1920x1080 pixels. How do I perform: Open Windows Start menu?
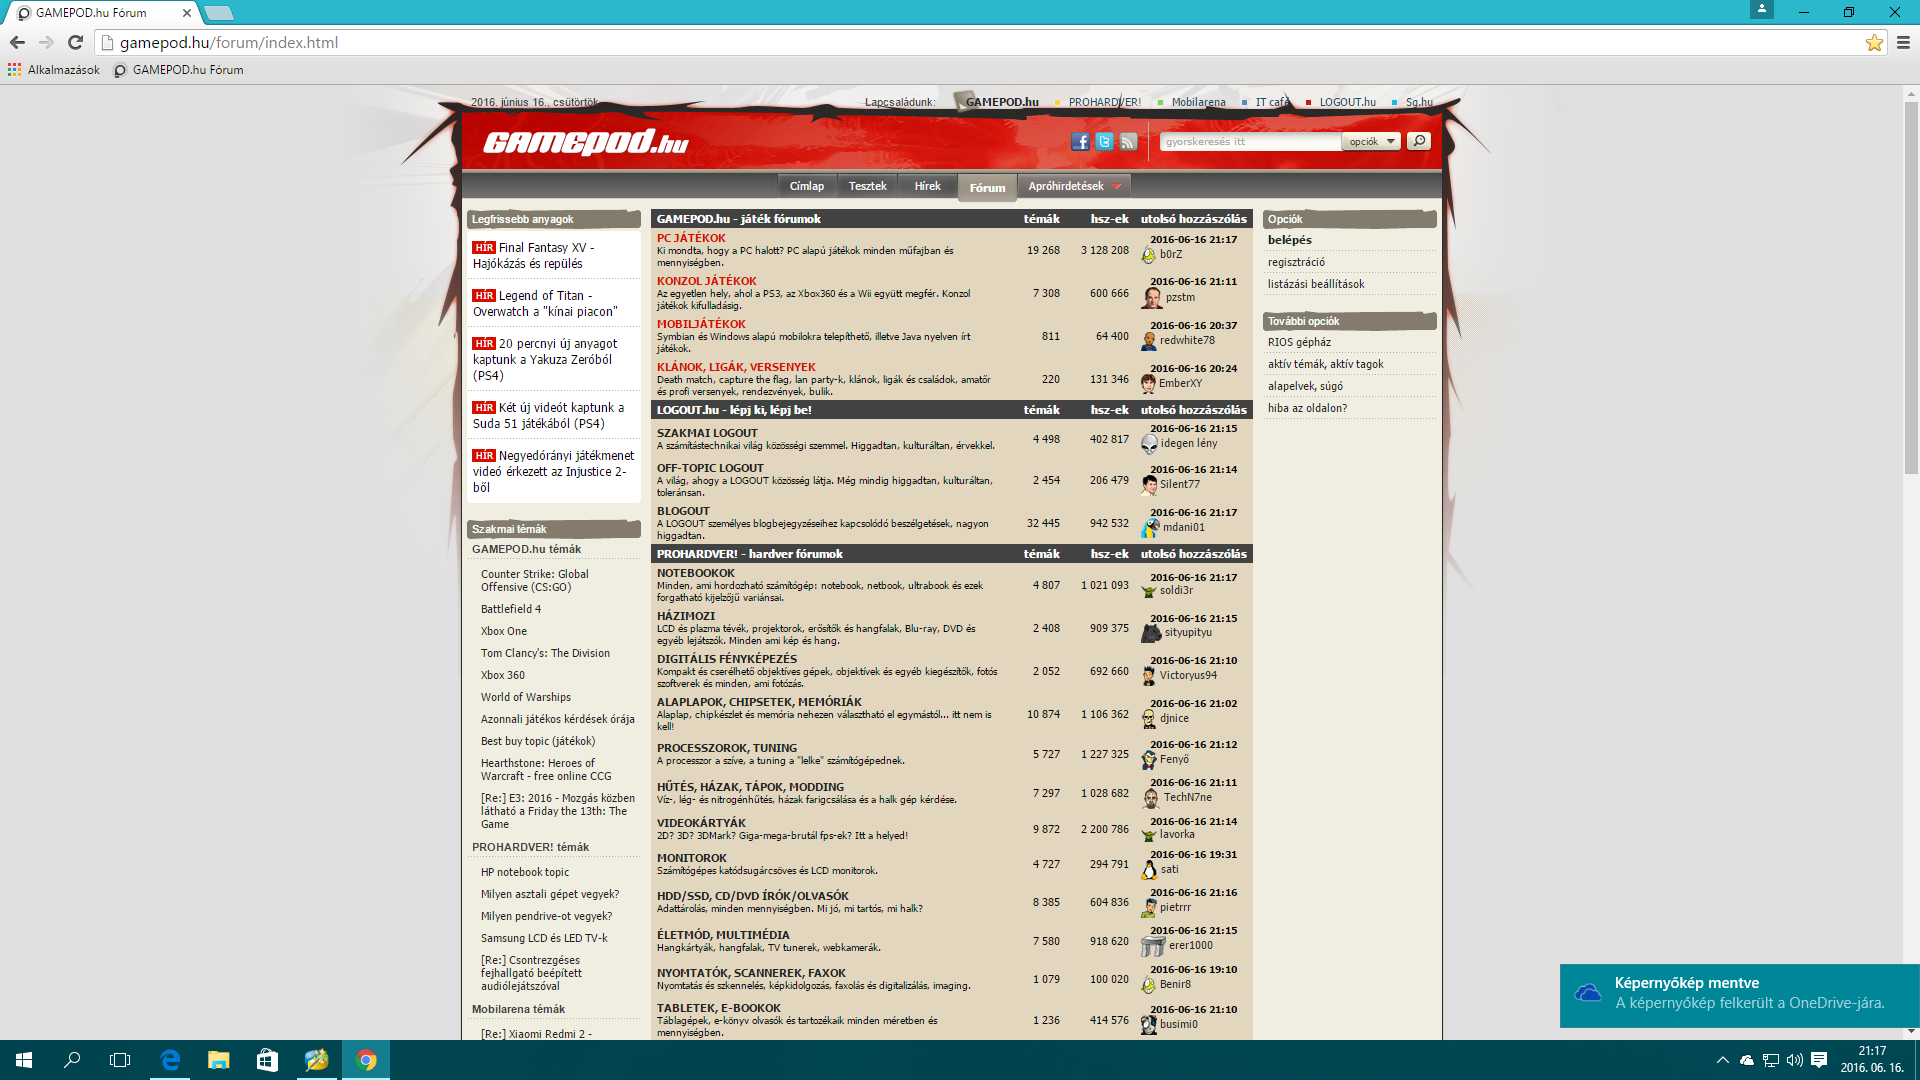coord(24,1060)
